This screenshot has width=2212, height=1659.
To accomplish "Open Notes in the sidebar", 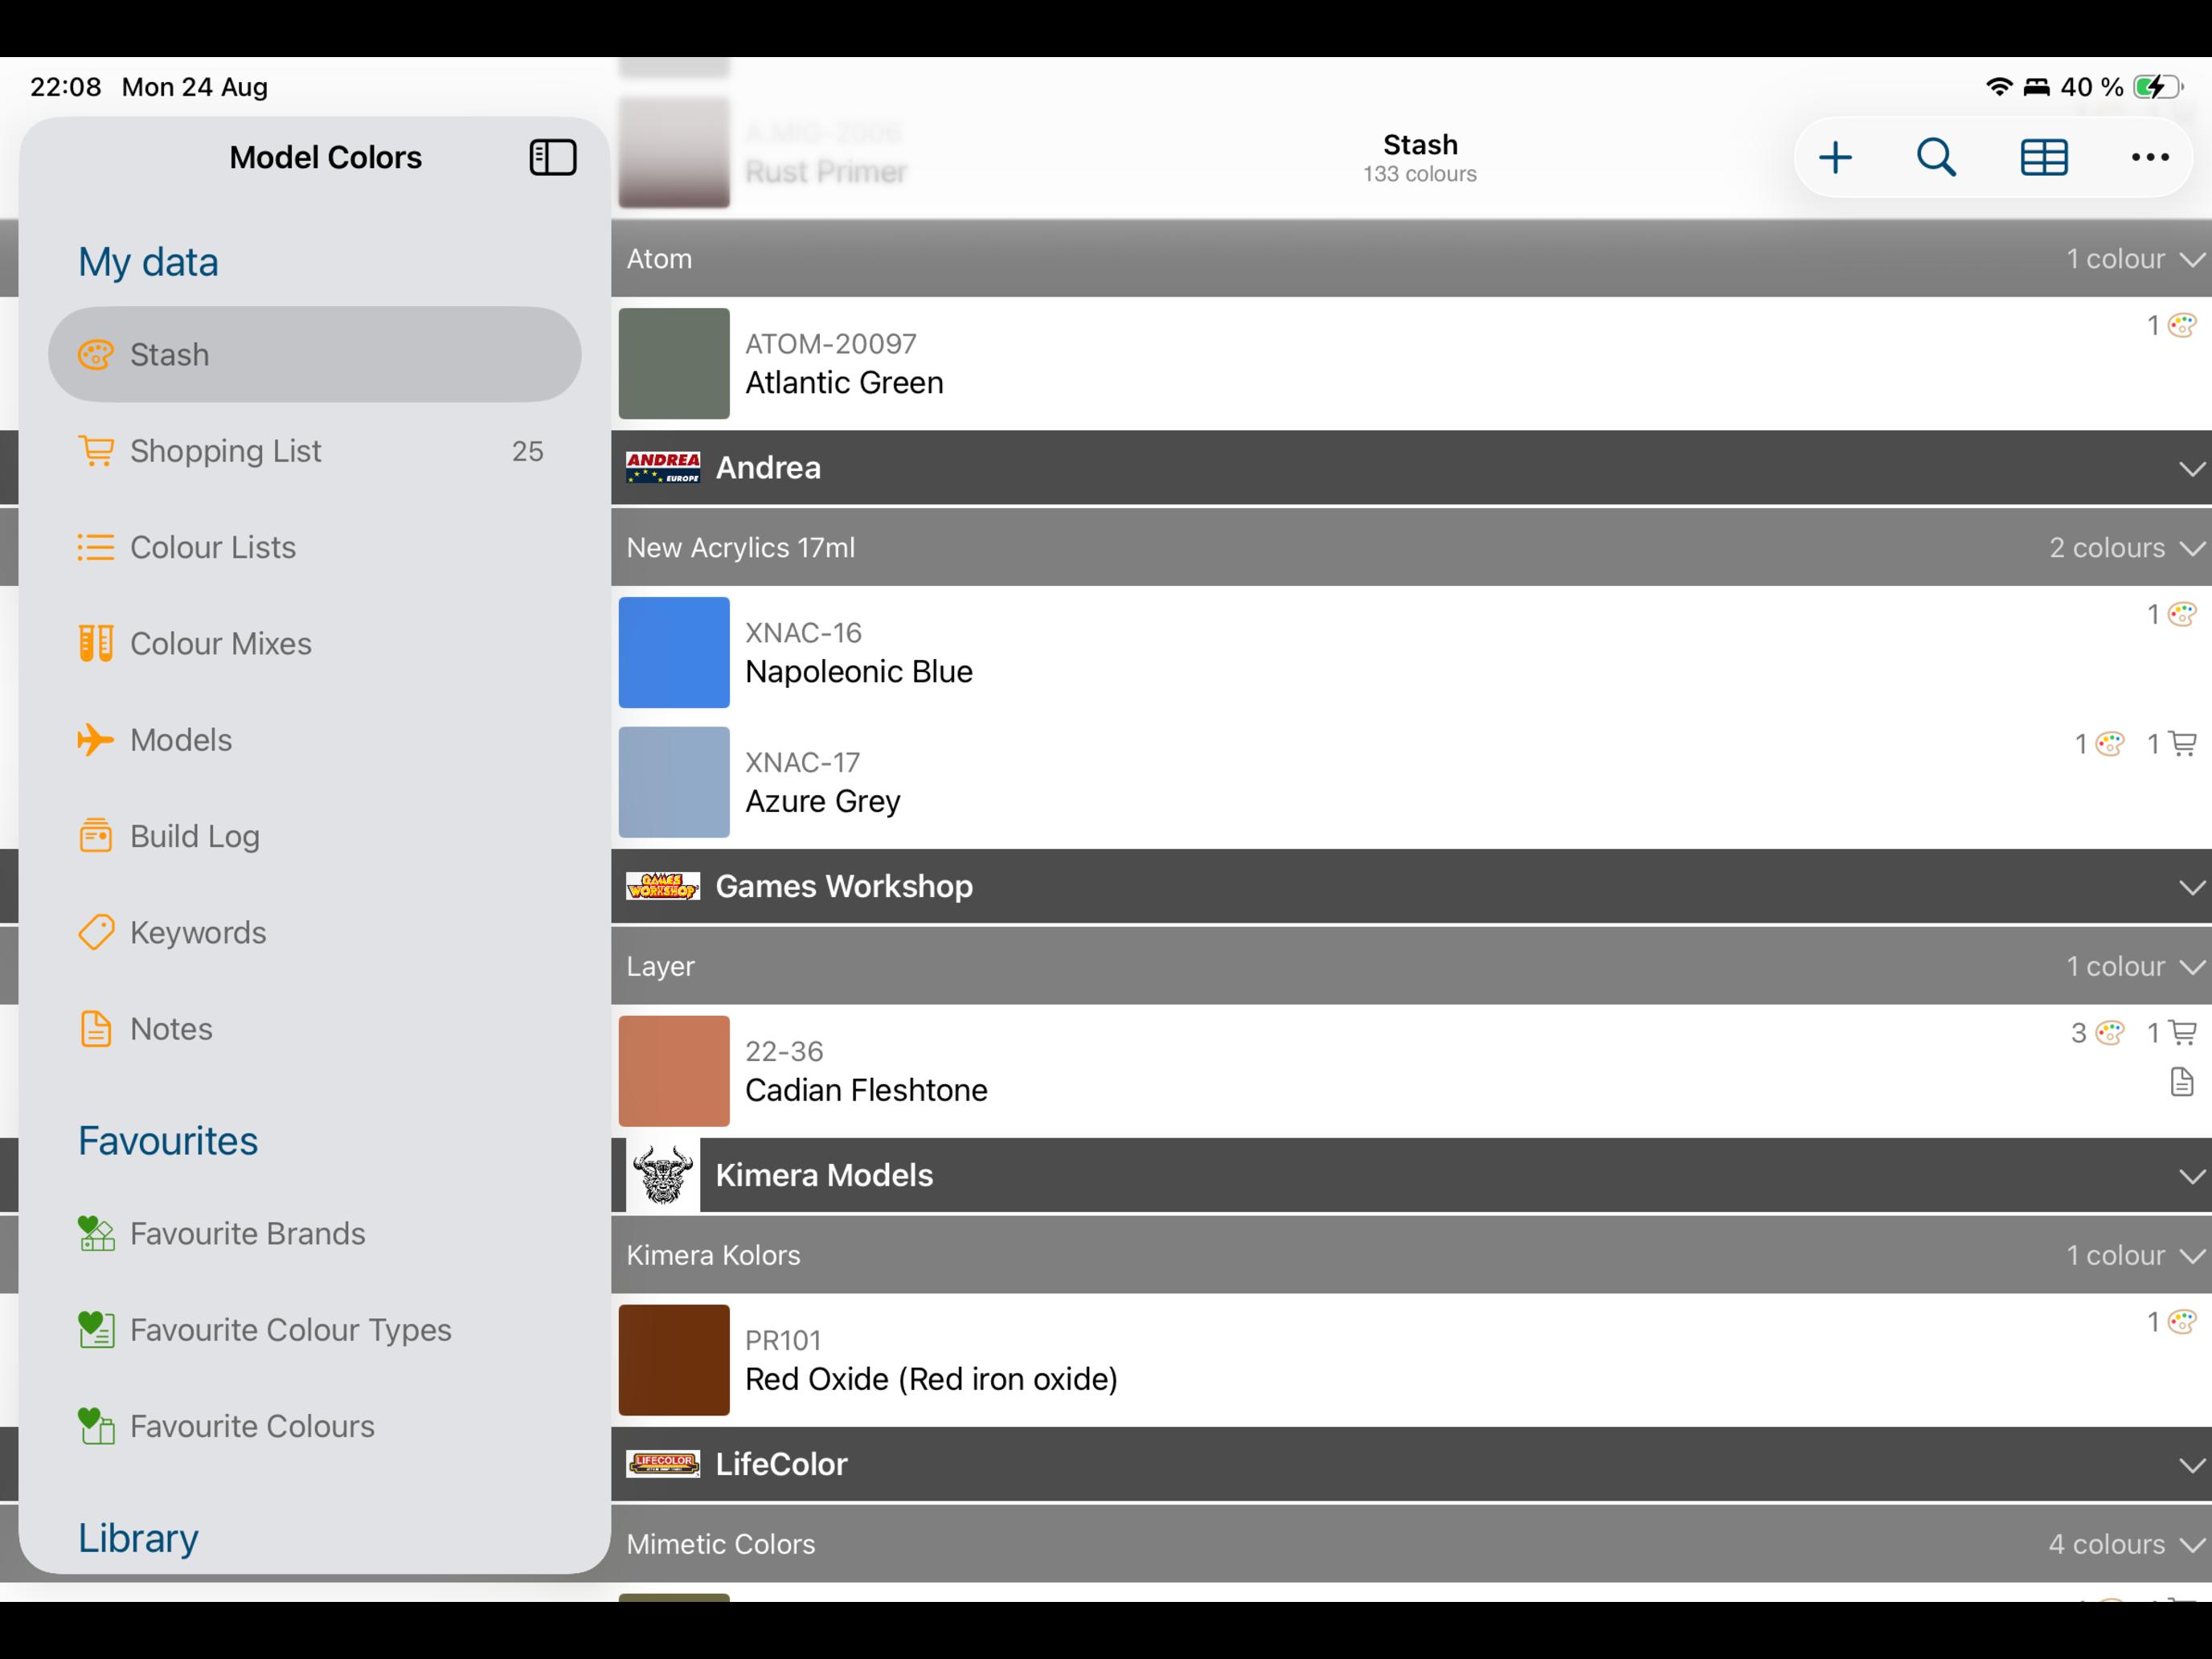I will [314, 1028].
